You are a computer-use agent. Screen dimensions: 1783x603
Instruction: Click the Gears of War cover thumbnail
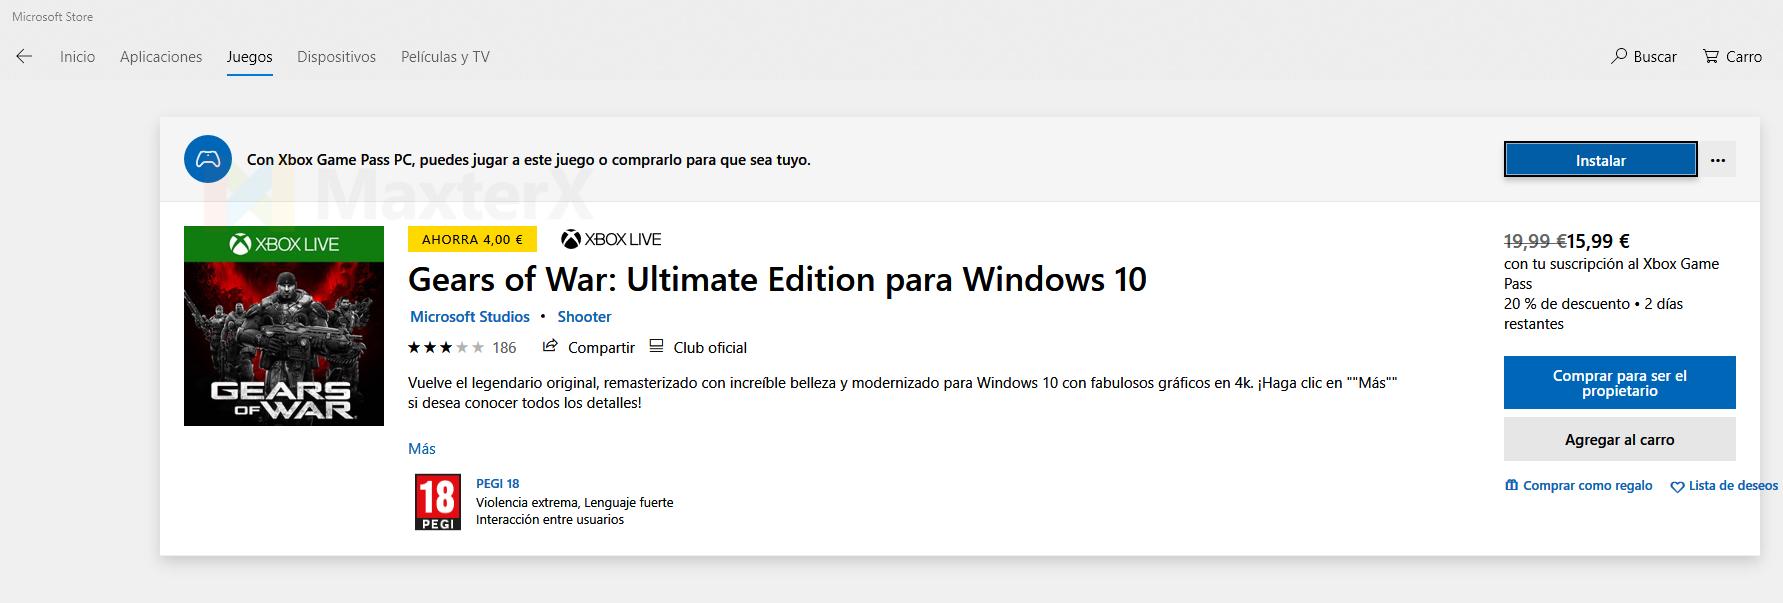coord(284,326)
